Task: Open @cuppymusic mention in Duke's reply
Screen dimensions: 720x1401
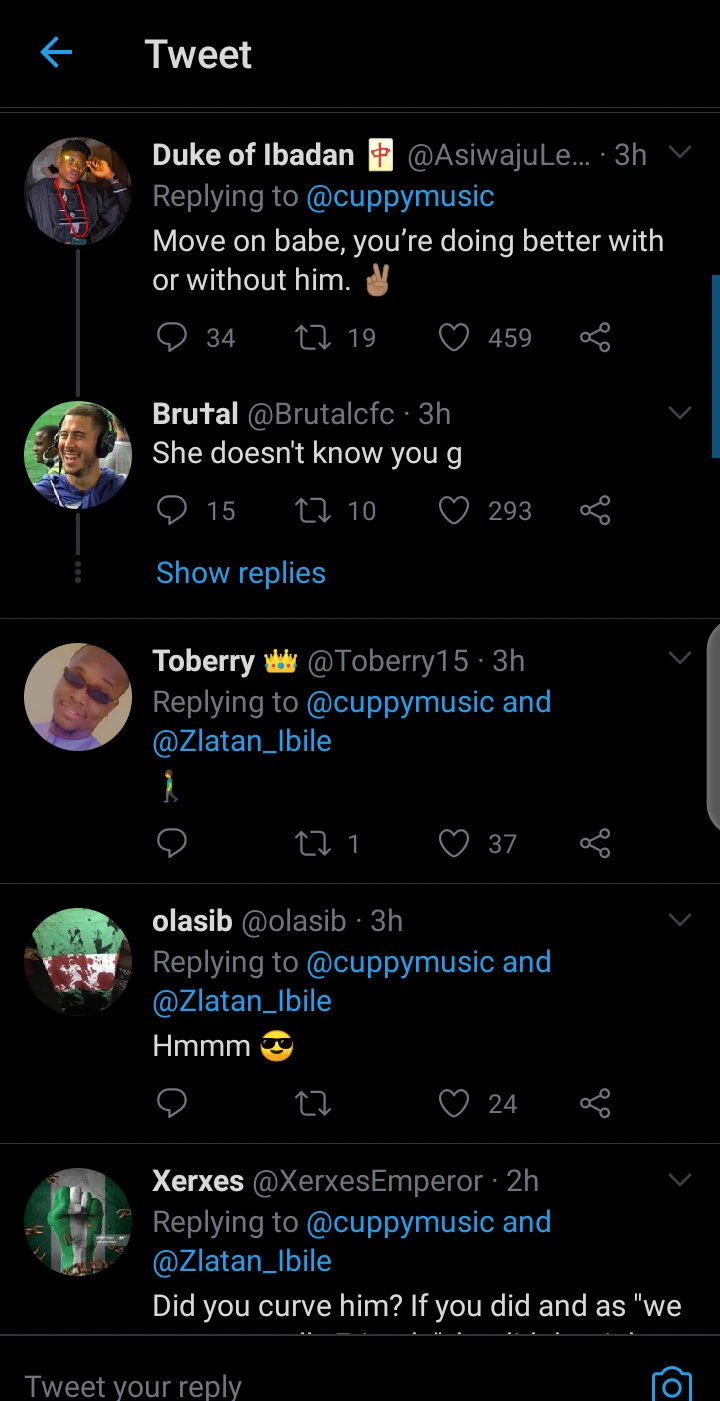Action: coord(400,196)
